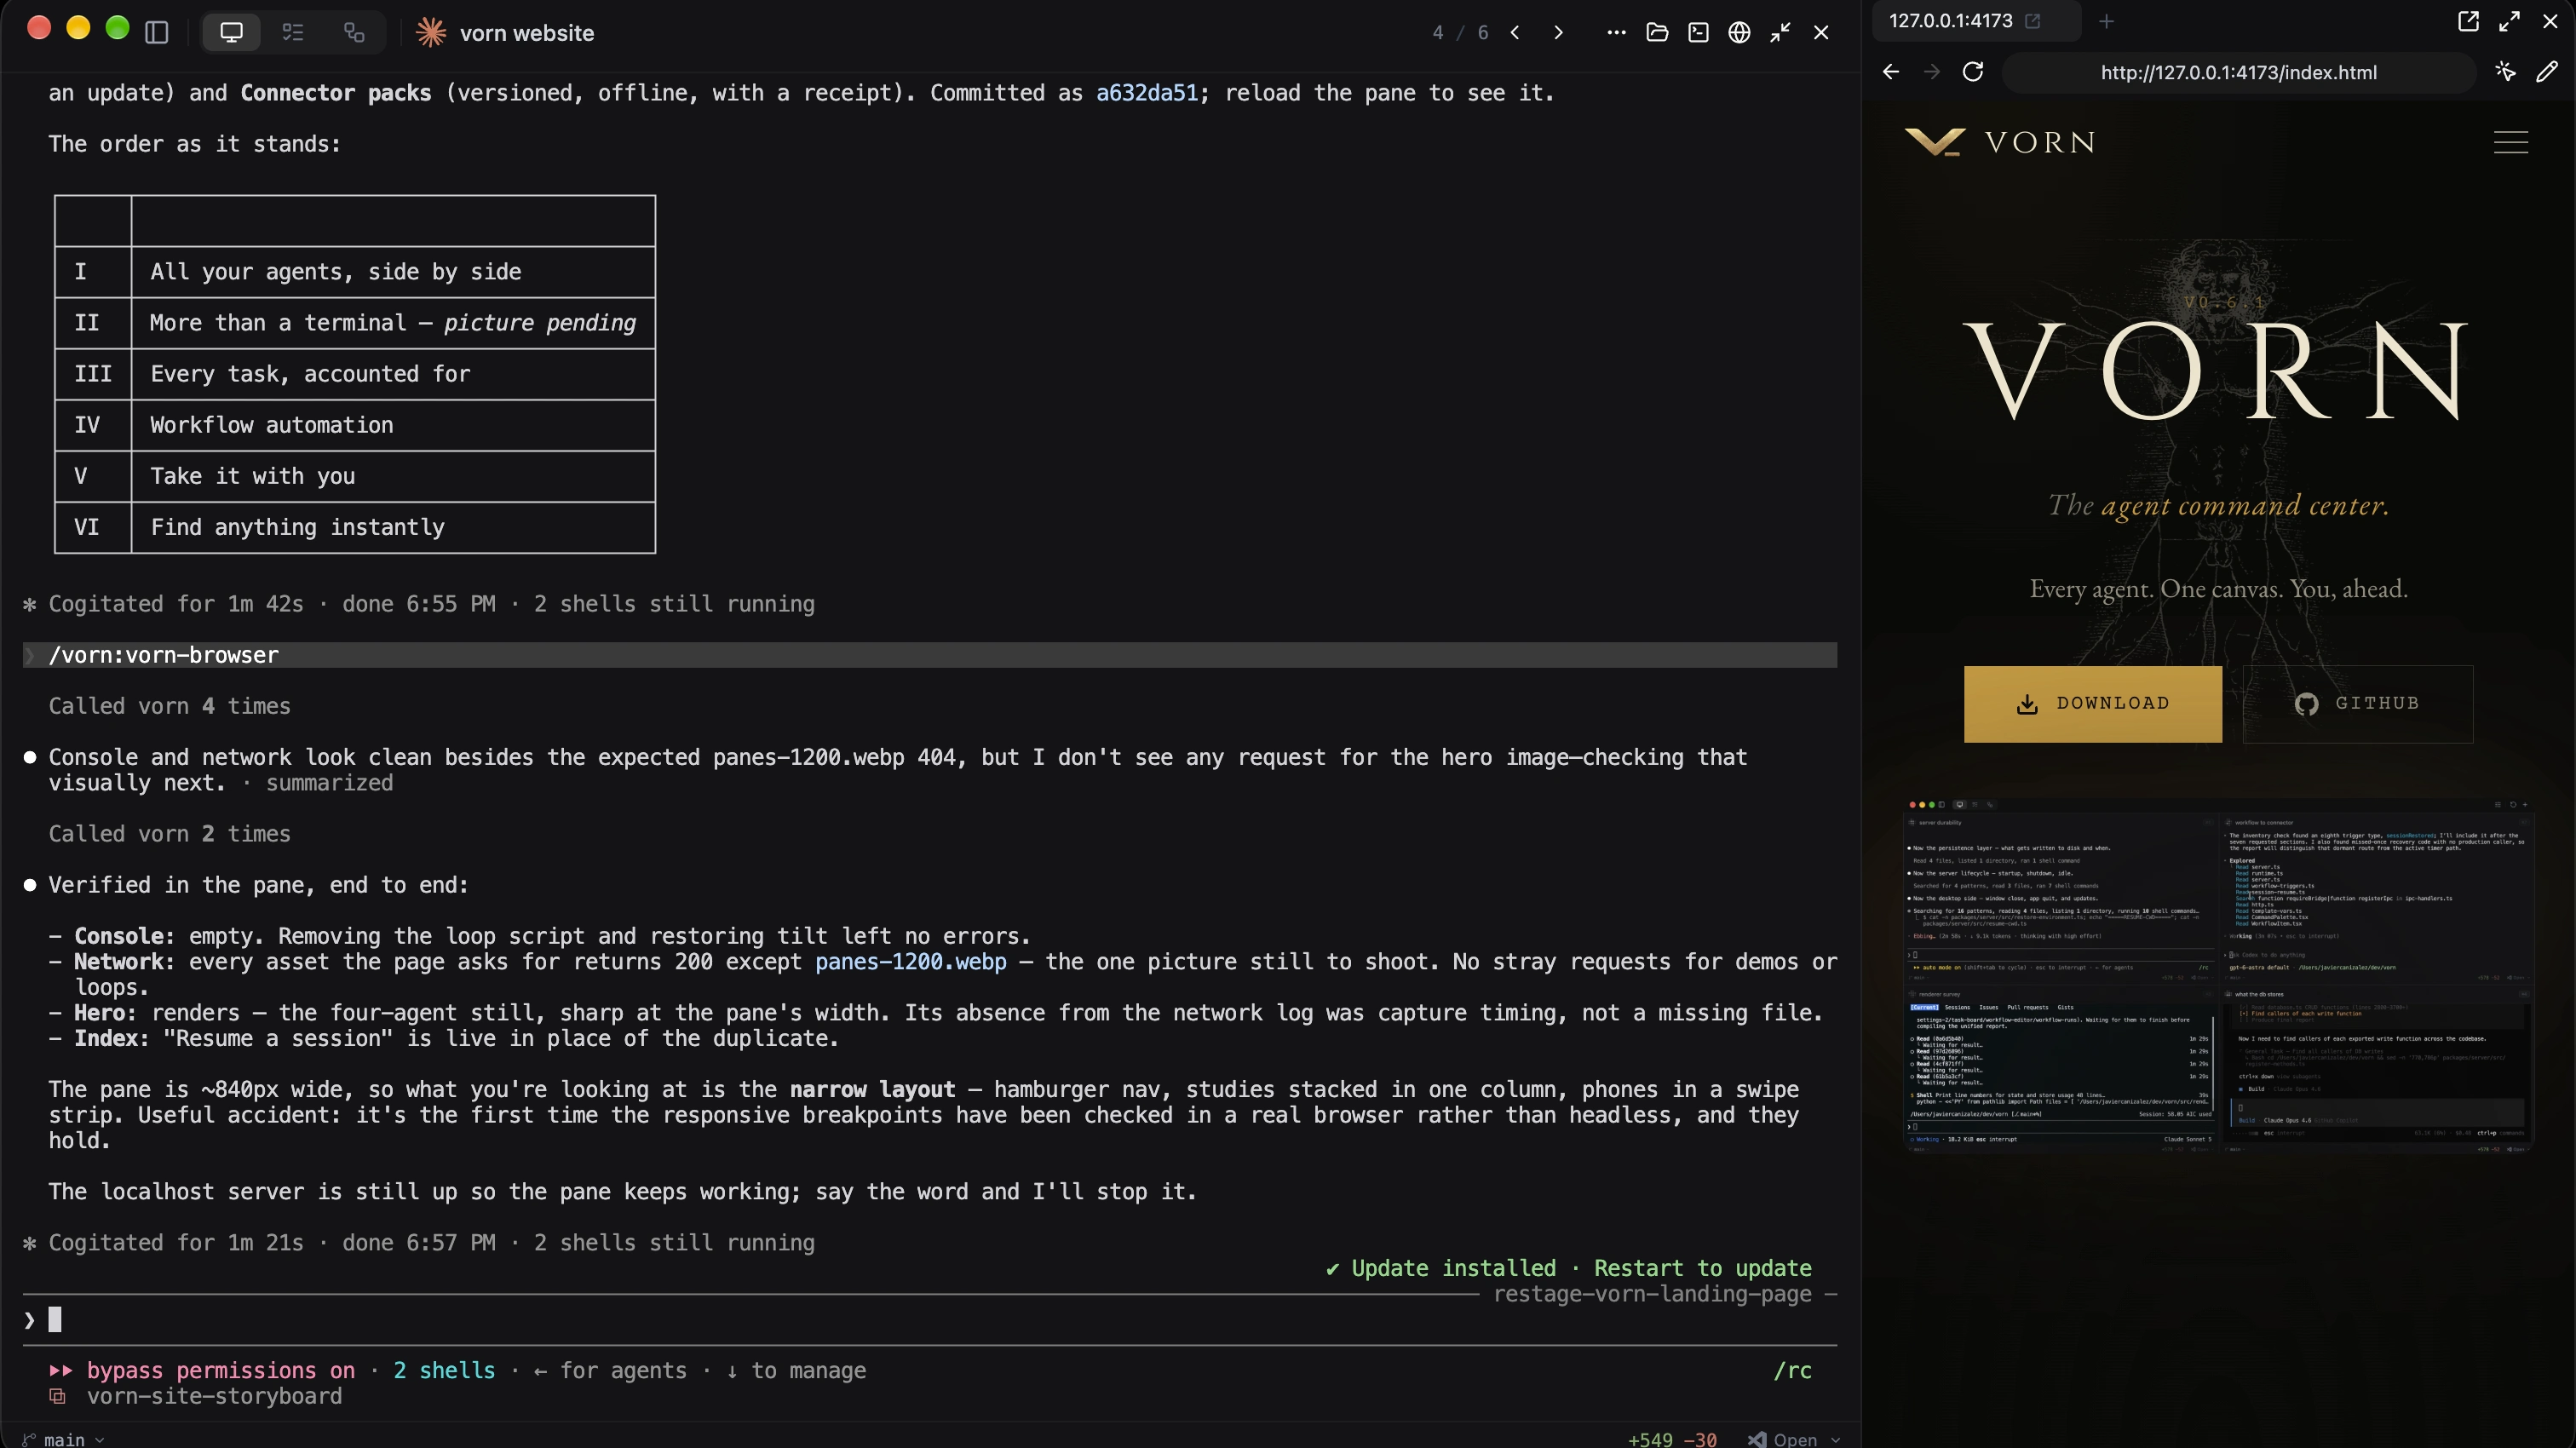This screenshot has width=2576, height=1448.
Task: Click the collapse arrows icon
Action: click(1780, 33)
